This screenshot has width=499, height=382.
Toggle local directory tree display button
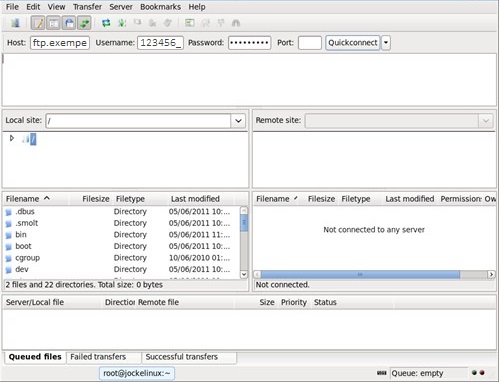[53, 23]
